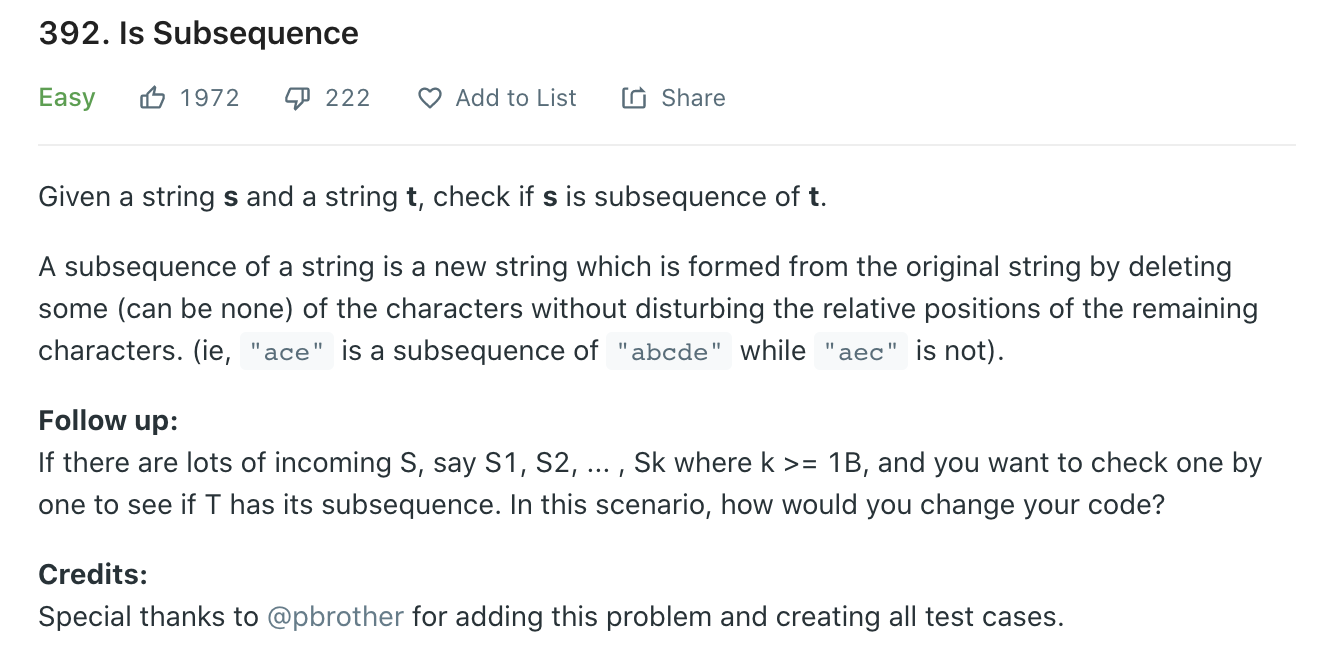Click the Share text label
Image resolution: width=1336 pixels, height=668 pixels.
694,98
